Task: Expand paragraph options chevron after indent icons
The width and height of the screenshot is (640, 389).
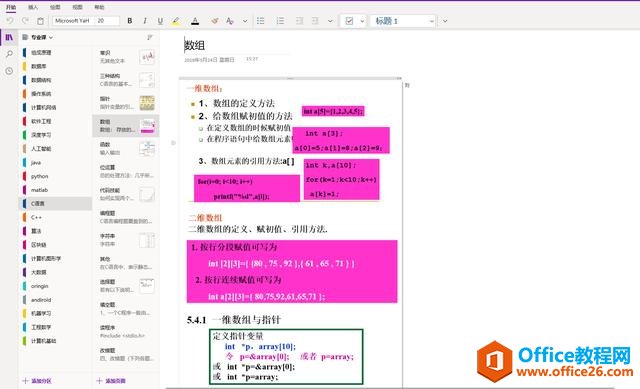Action: [330, 21]
